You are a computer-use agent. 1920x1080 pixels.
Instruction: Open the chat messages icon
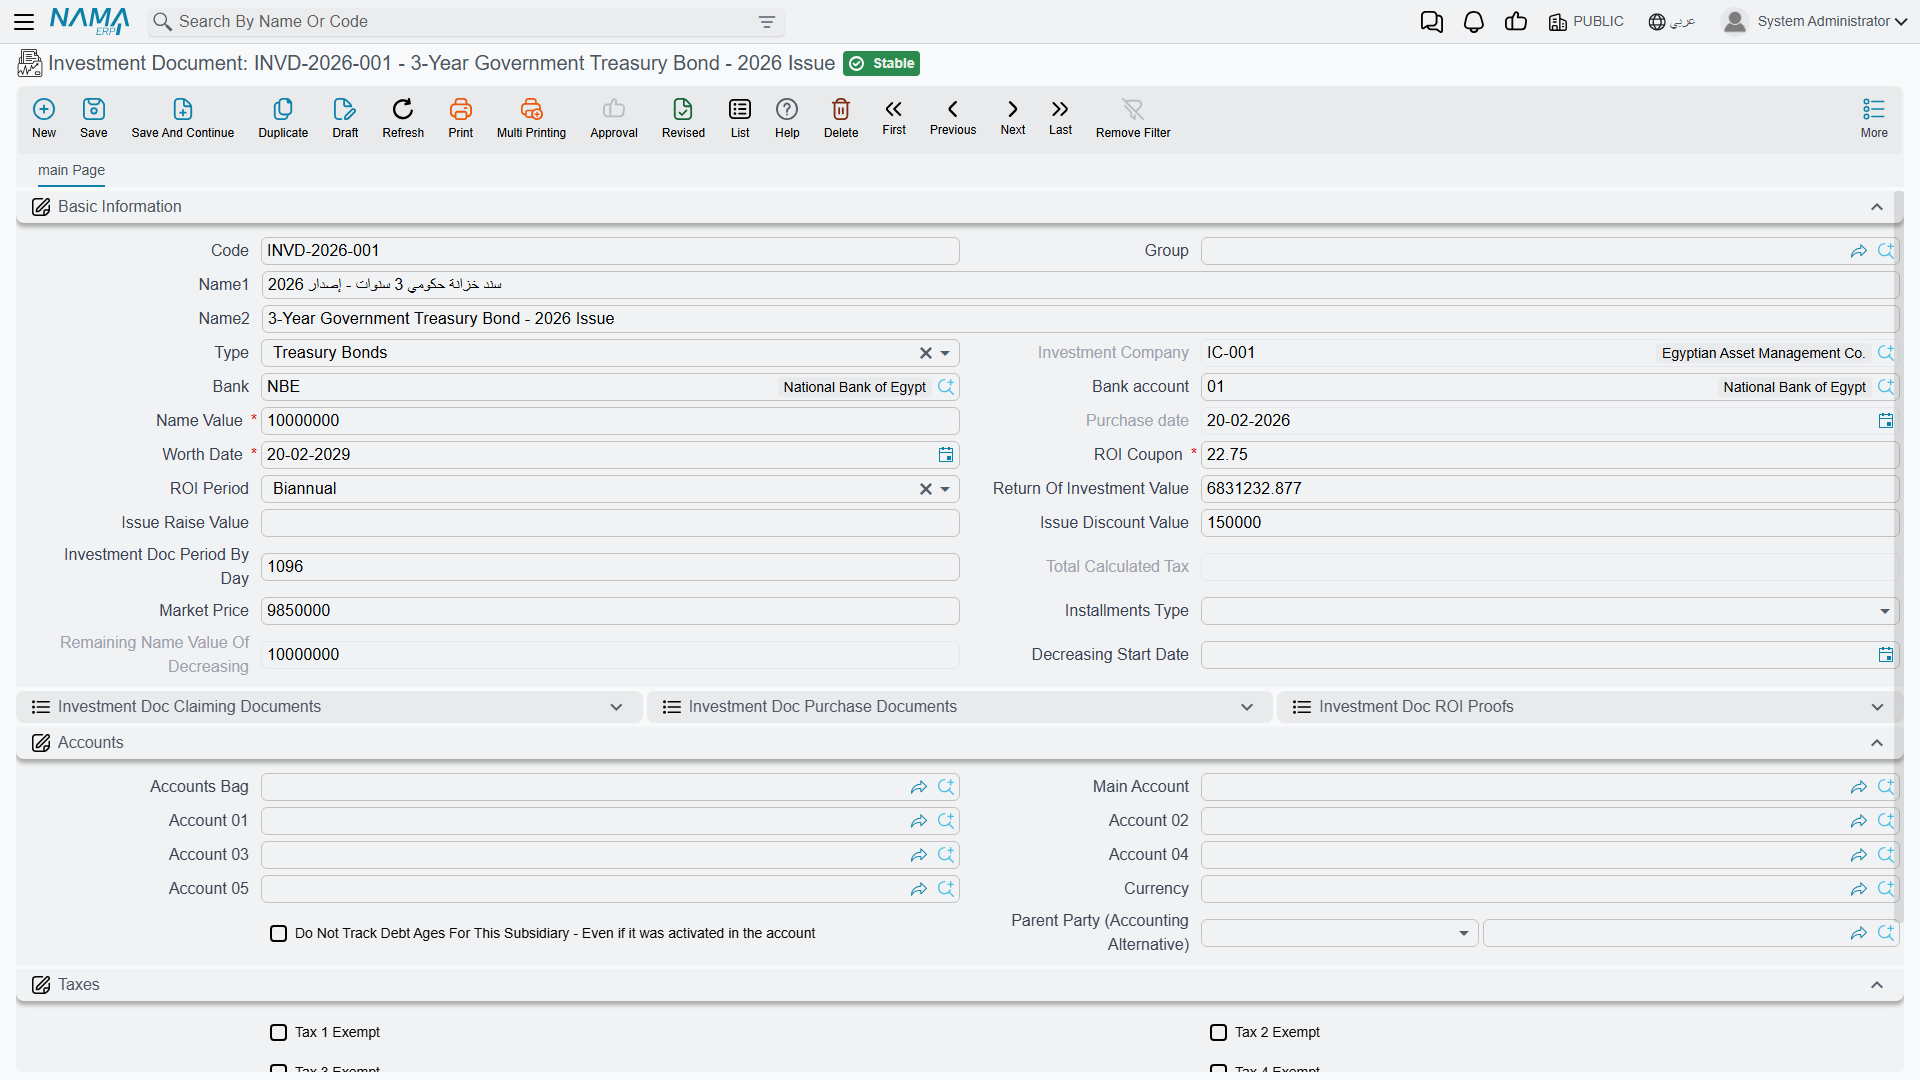click(x=1432, y=22)
